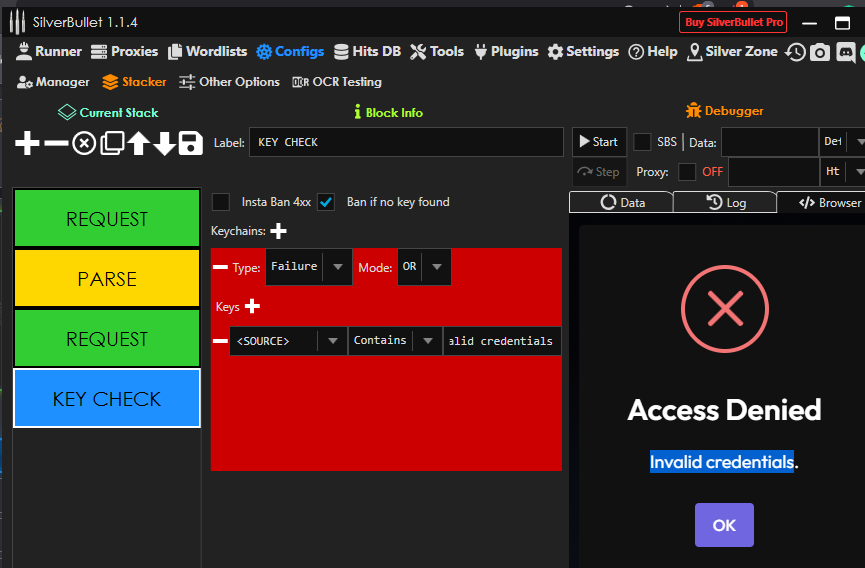This screenshot has width=865, height=568.
Task: Open the Runner section
Action: pos(49,51)
